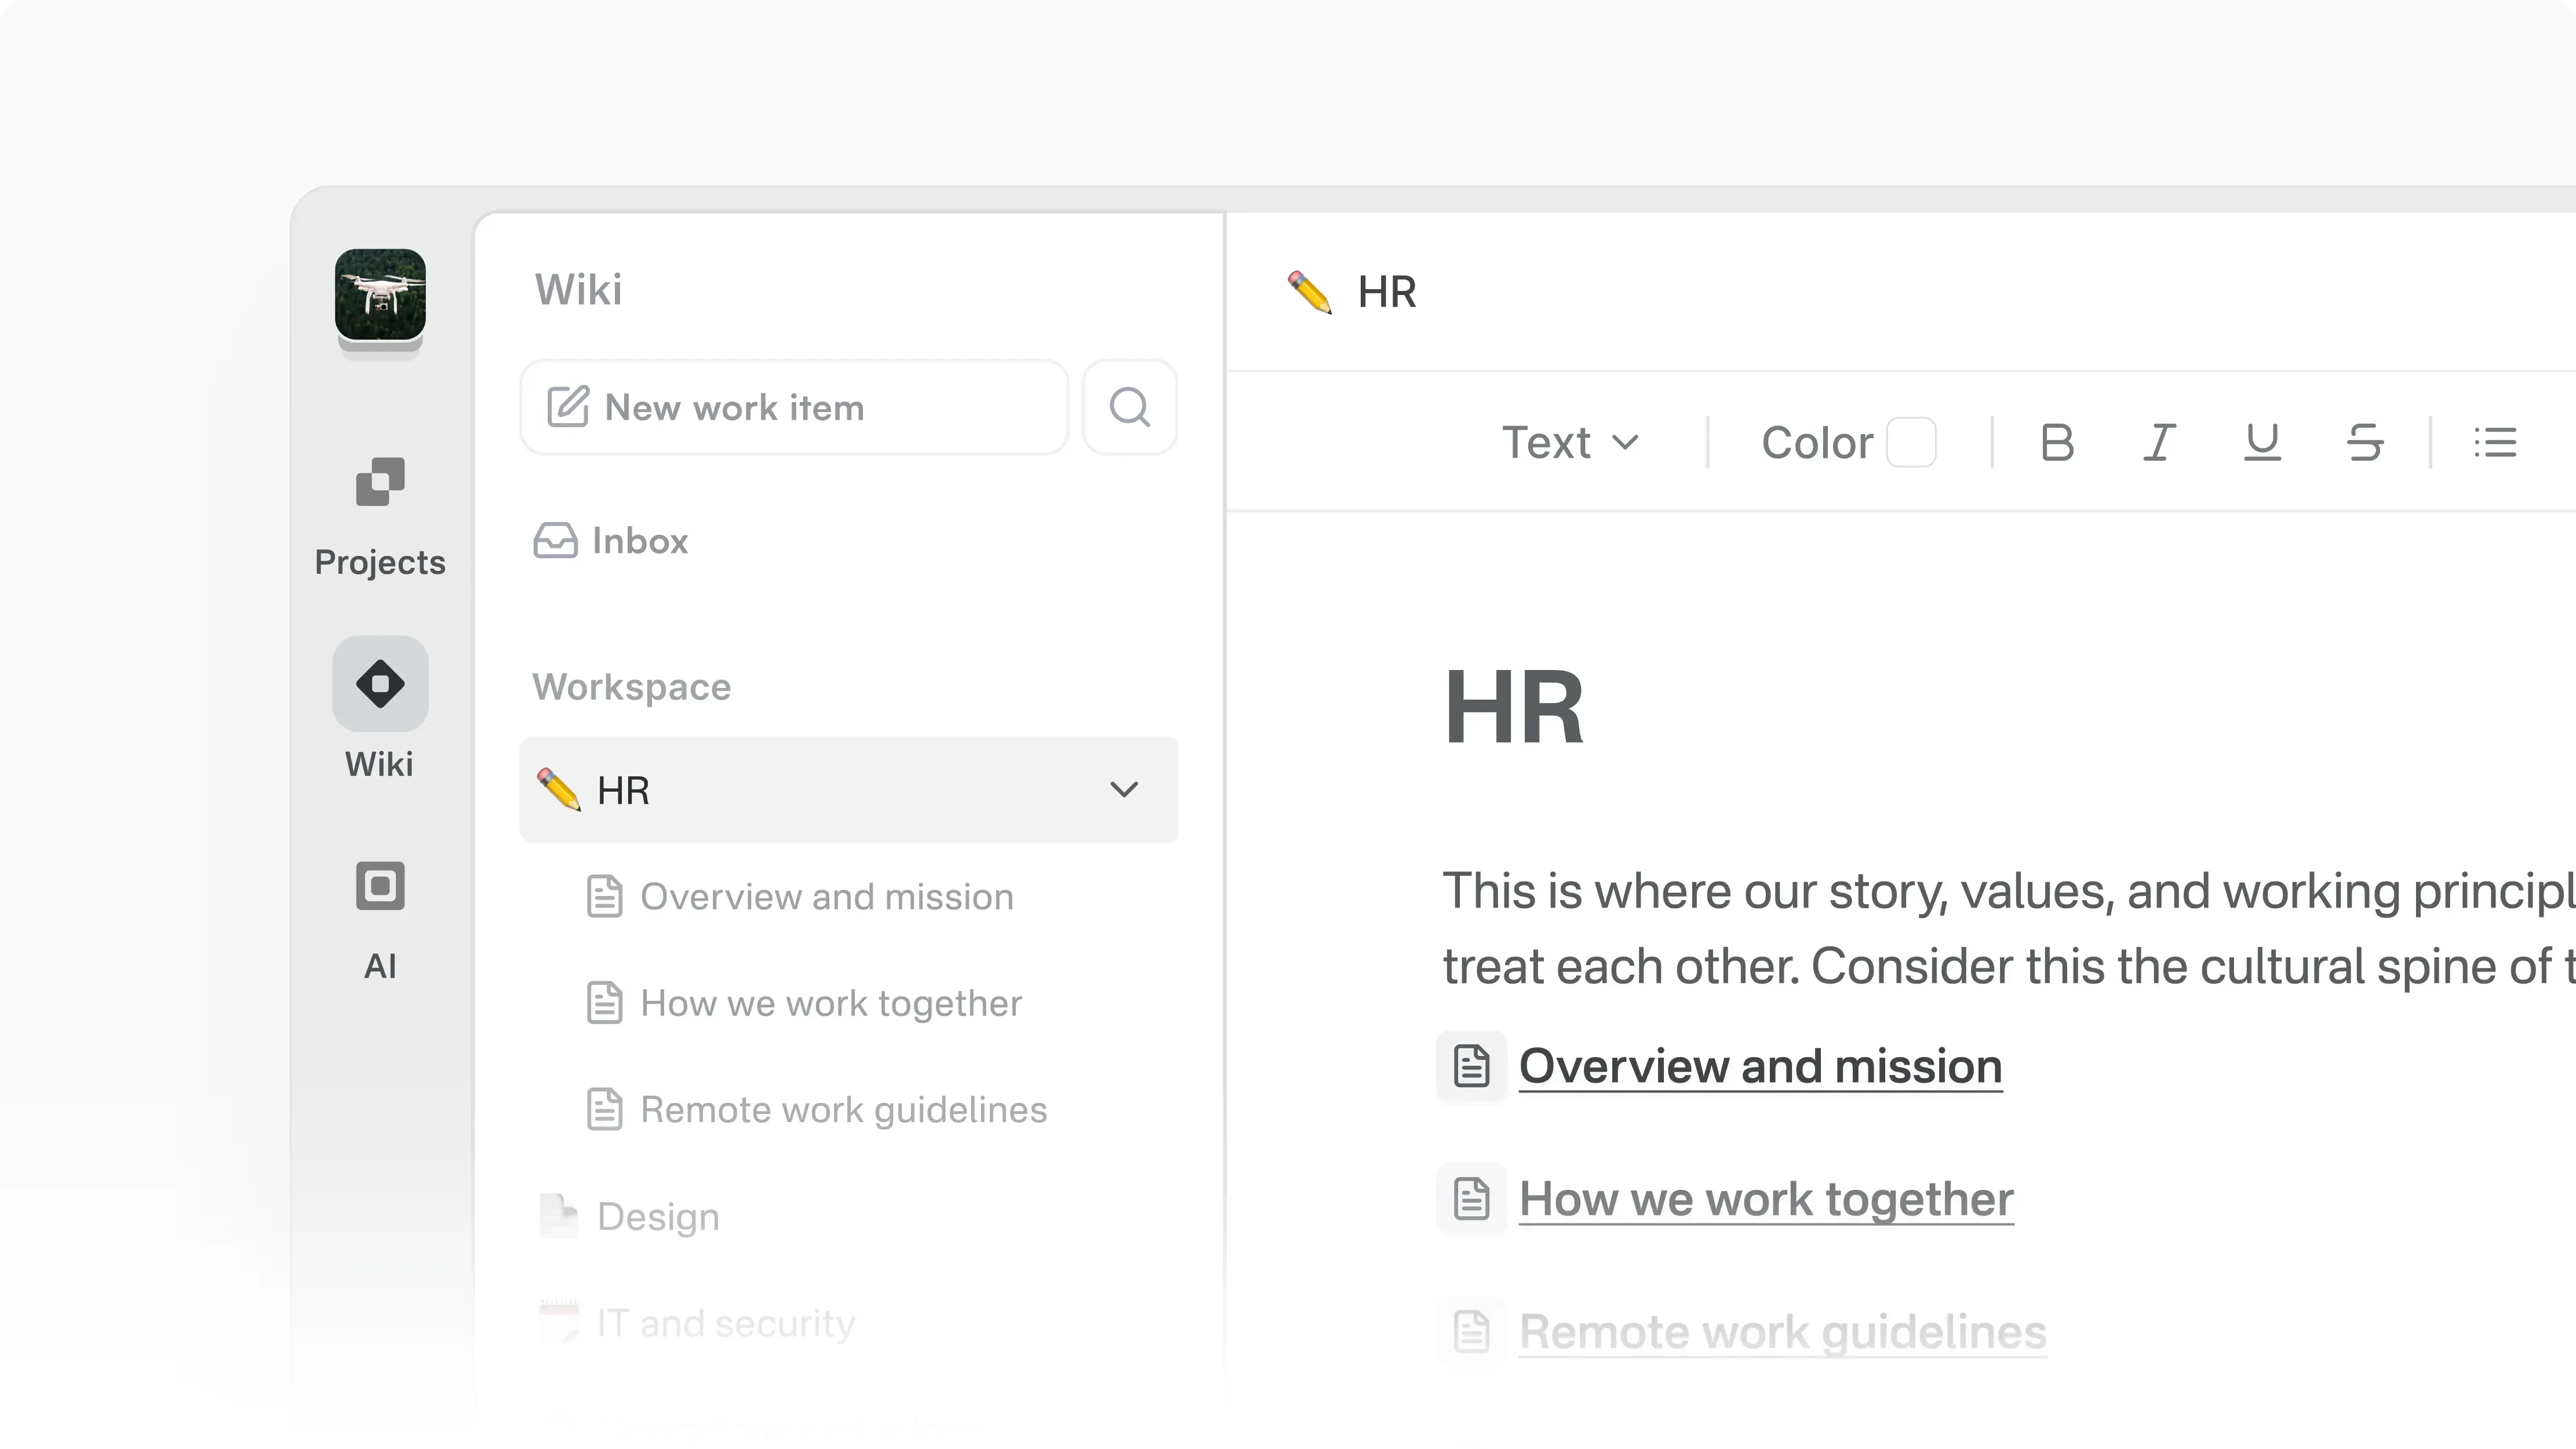The width and height of the screenshot is (2576, 1449).
Task: Click the Wiki diamond icon
Action: click(380, 685)
